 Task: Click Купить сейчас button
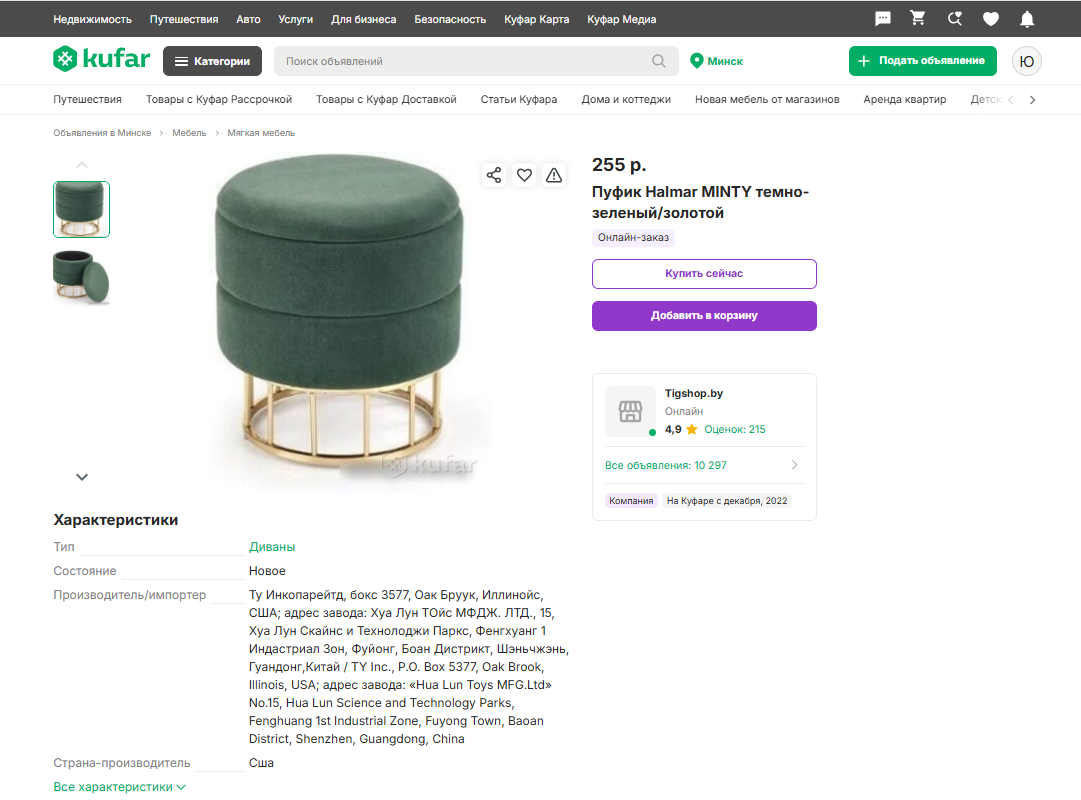pyautogui.click(x=704, y=274)
